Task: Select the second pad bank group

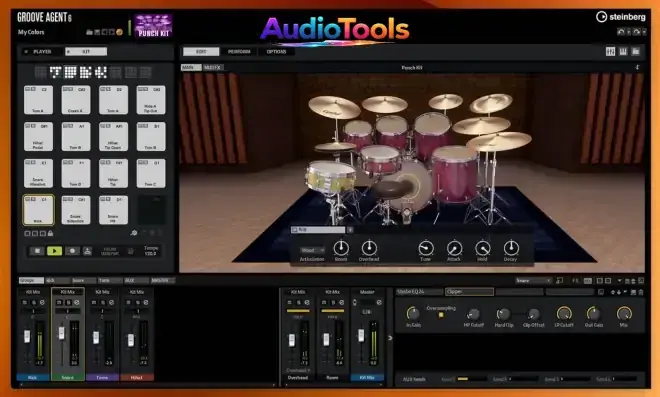Action: tap(56, 72)
